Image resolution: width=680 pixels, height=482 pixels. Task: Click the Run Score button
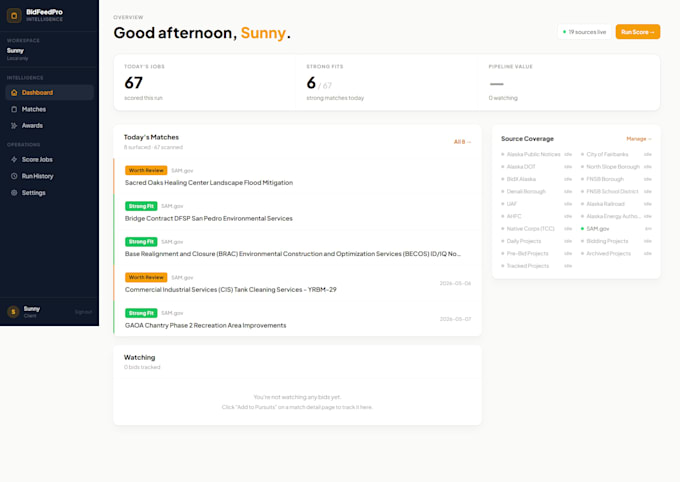tap(638, 32)
